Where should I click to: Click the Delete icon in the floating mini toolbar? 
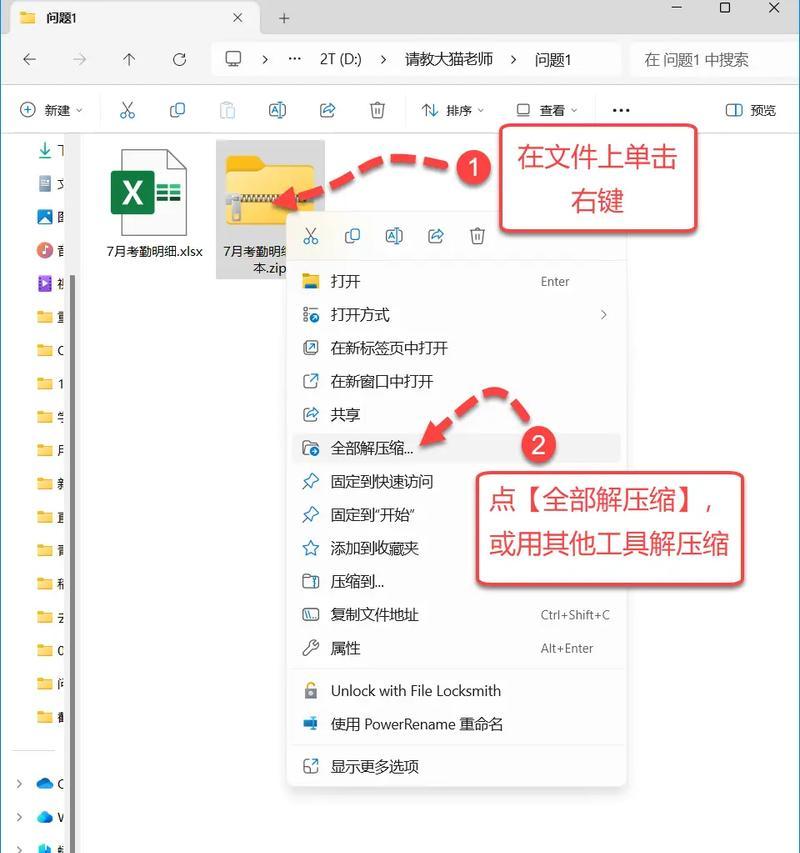477,236
